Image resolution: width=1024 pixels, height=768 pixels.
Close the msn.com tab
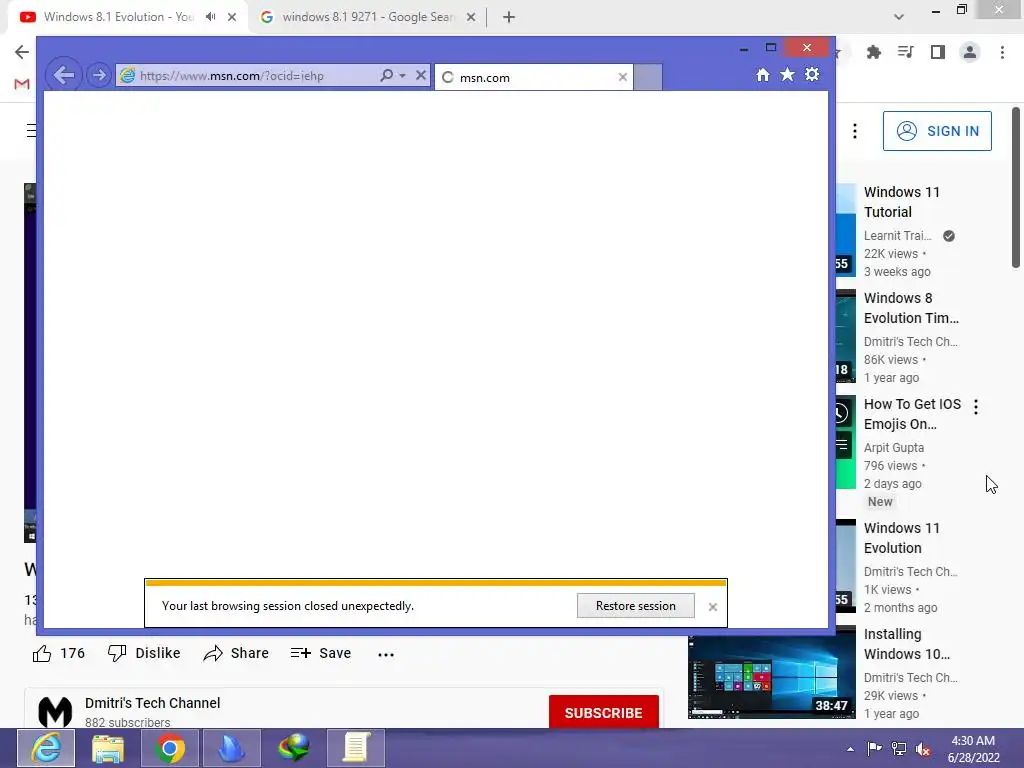pos(622,77)
